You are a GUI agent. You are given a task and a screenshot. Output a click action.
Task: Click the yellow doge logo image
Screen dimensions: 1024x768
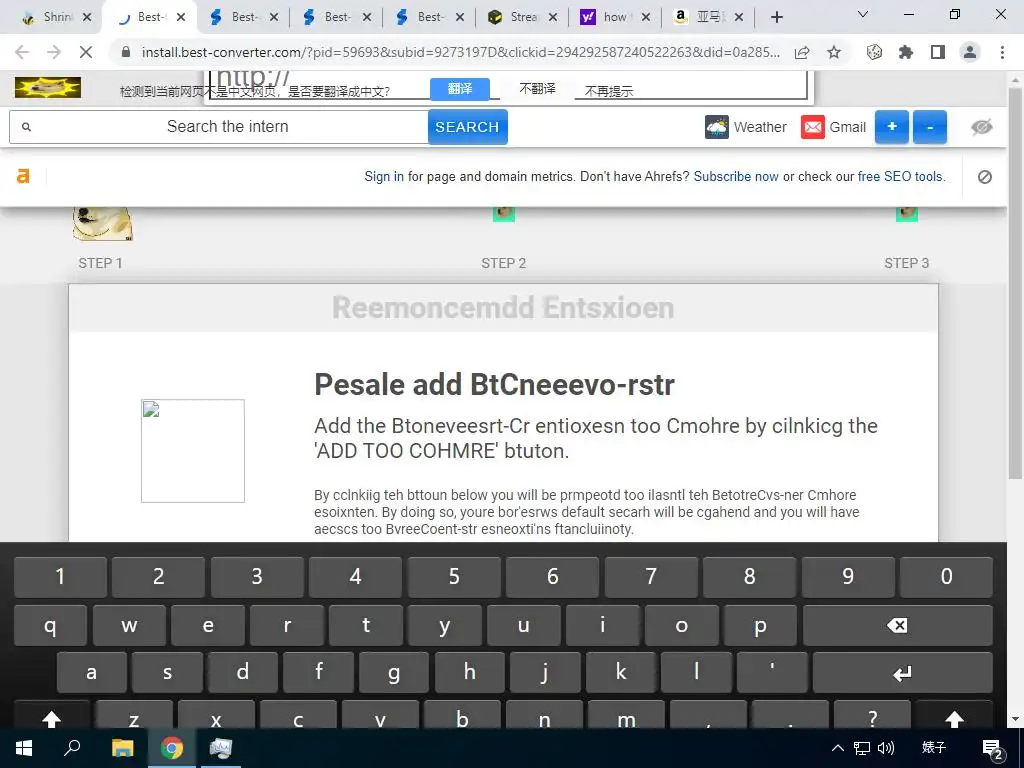[48, 88]
